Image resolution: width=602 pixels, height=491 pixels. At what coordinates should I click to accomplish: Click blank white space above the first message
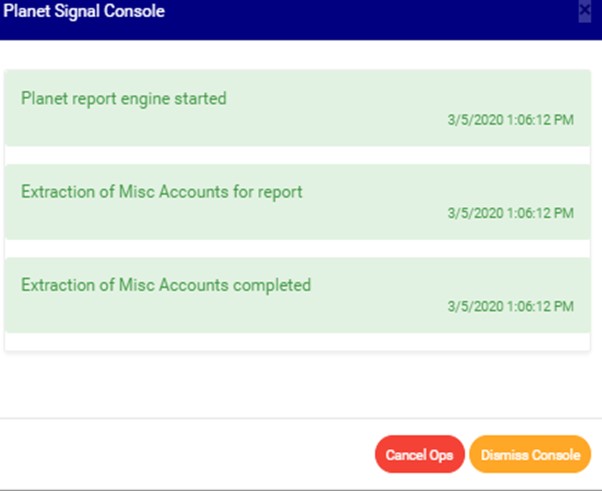297,55
